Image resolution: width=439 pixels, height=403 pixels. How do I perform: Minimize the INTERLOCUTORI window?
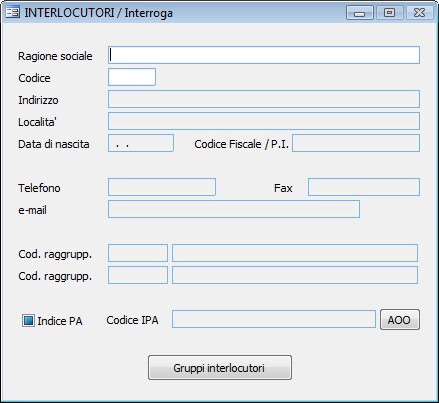pos(360,13)
